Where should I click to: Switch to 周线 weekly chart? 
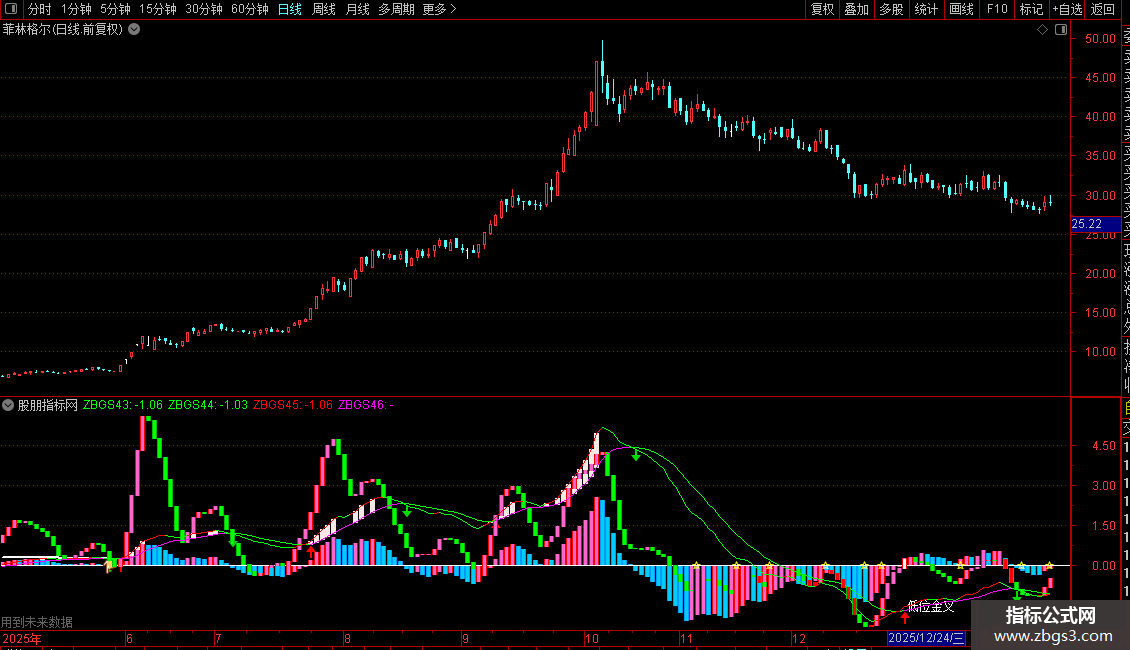[324, 9]
